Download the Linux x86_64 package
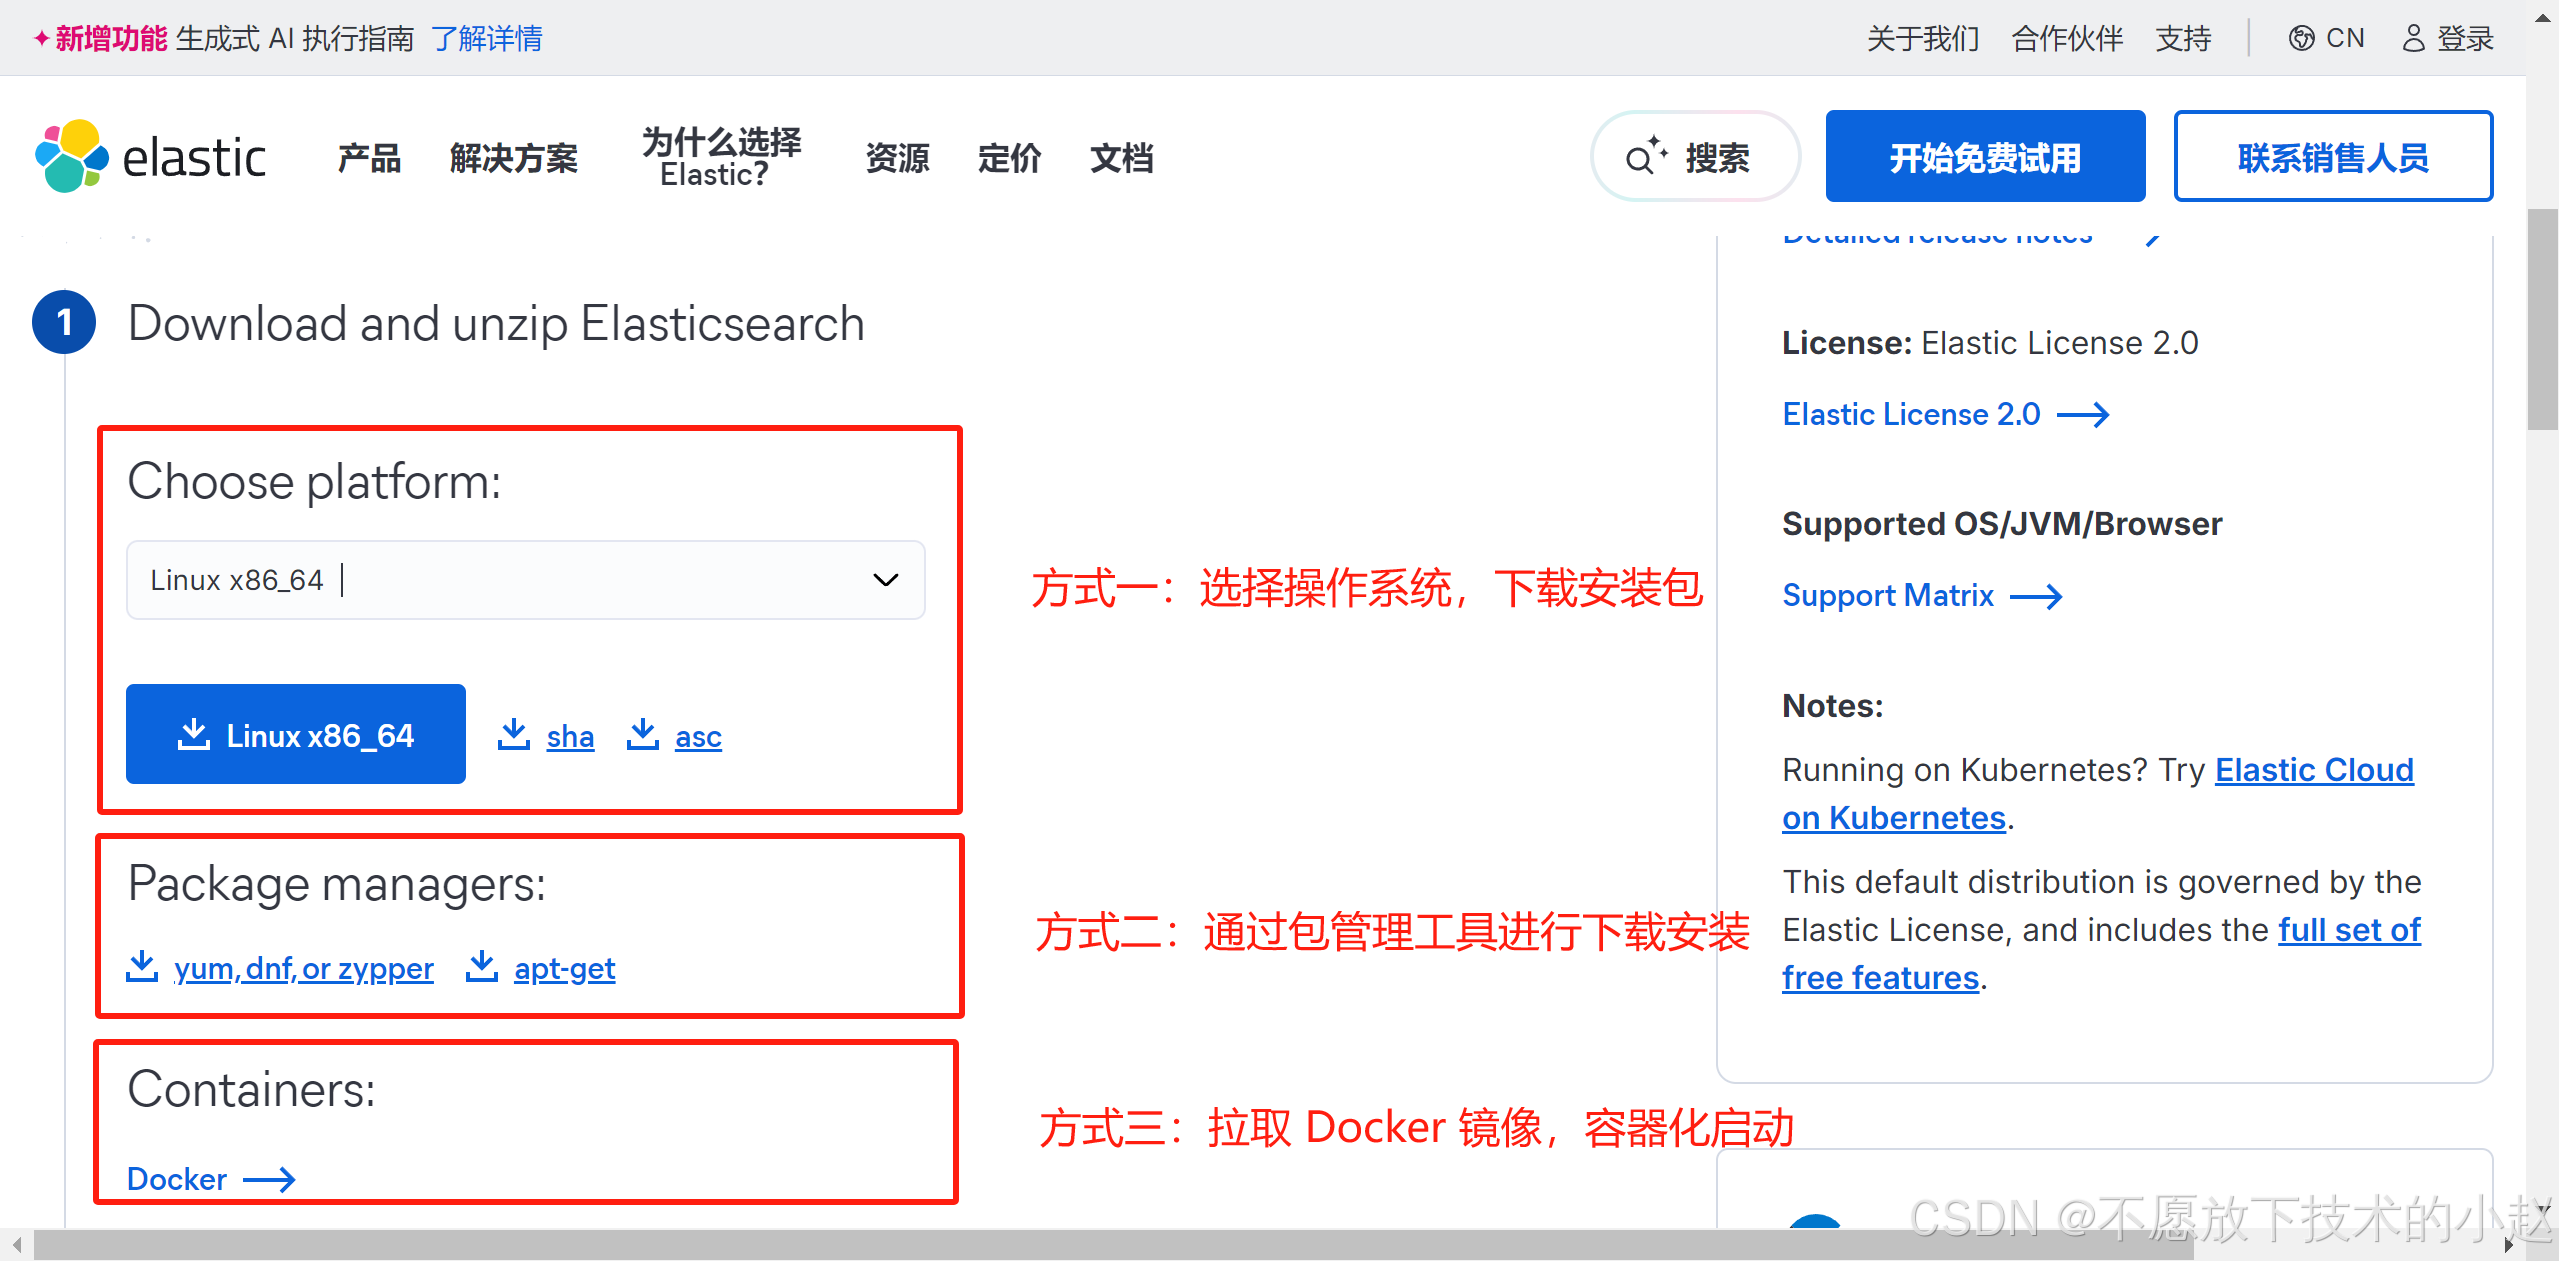Viewport: 2559px width, 1261px height. click(x=296, y=735)
